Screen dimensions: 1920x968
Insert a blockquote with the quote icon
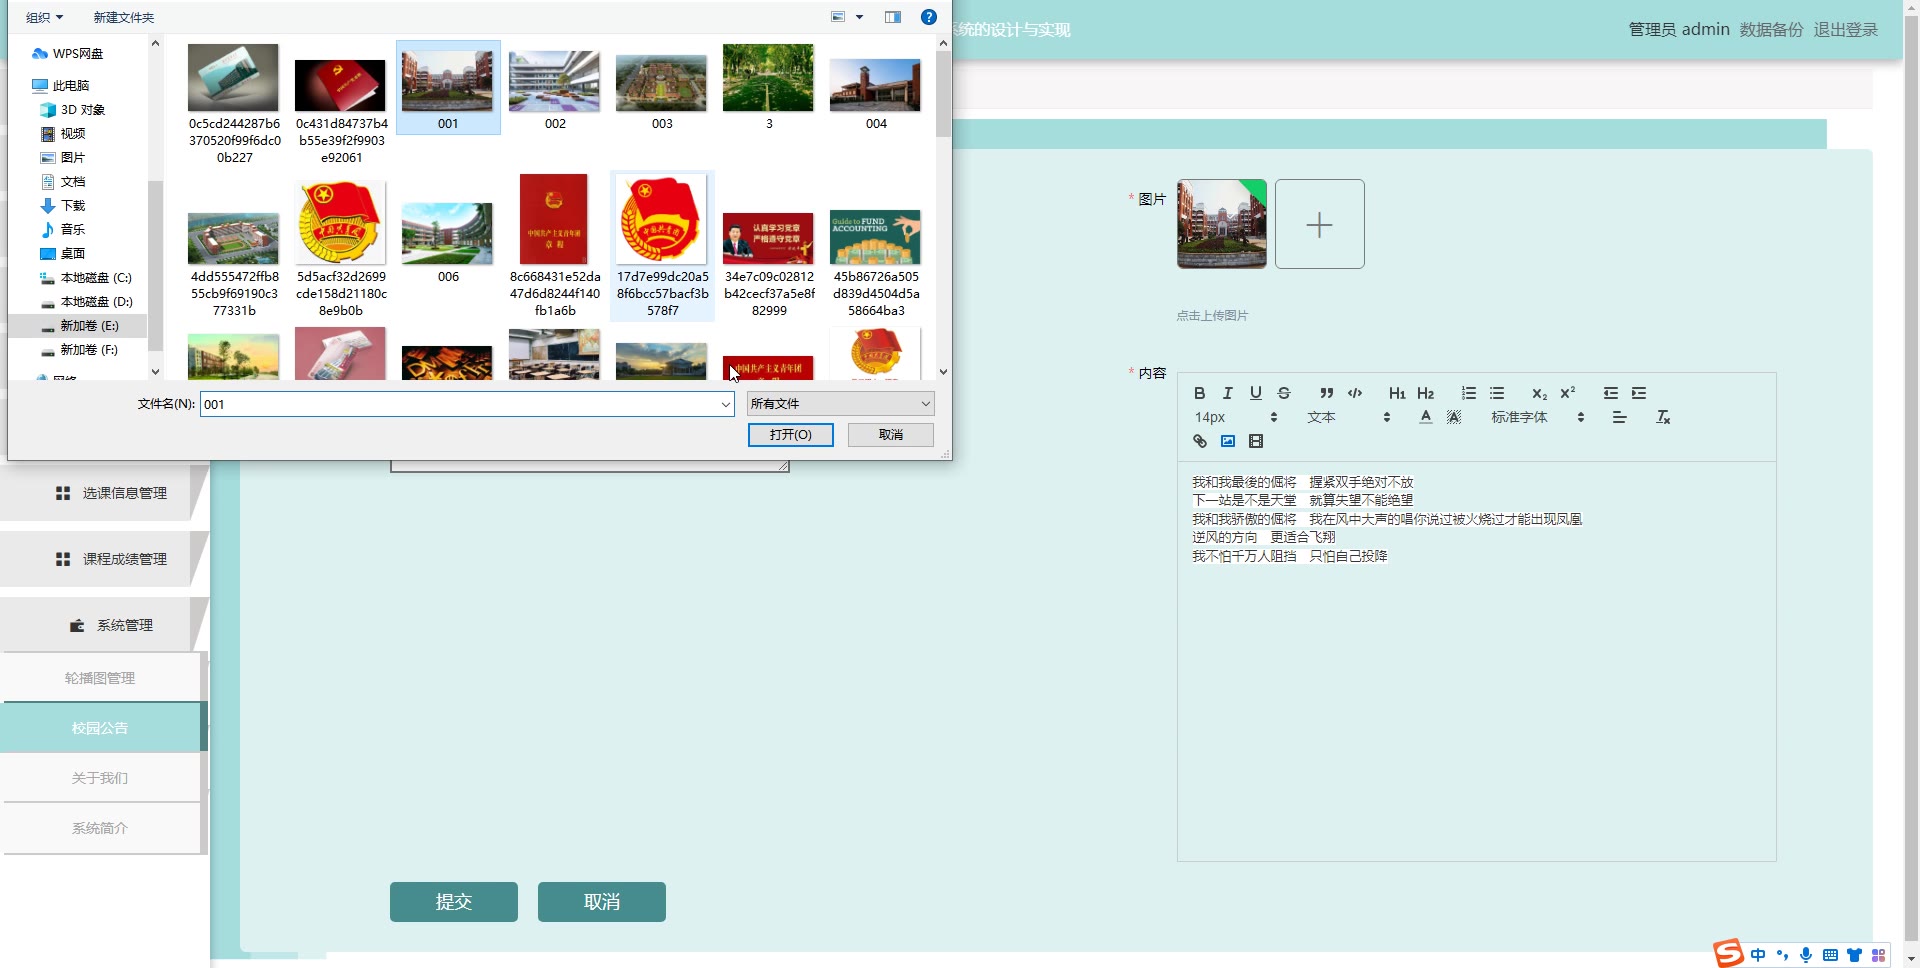coord(1326,393)
